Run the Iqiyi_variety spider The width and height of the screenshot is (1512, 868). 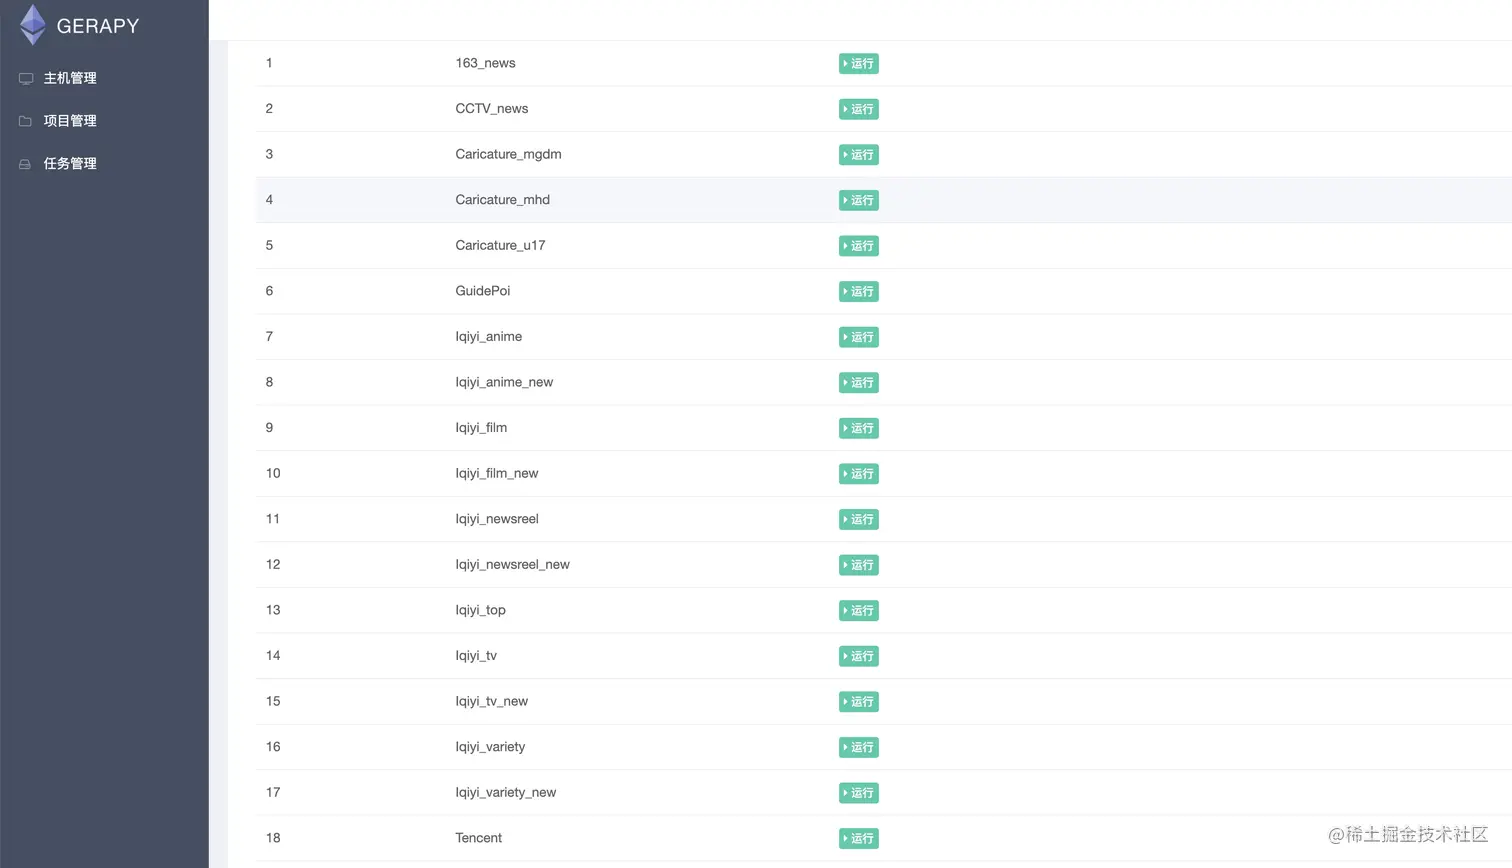pyautogui.click(x=859, y=748)
